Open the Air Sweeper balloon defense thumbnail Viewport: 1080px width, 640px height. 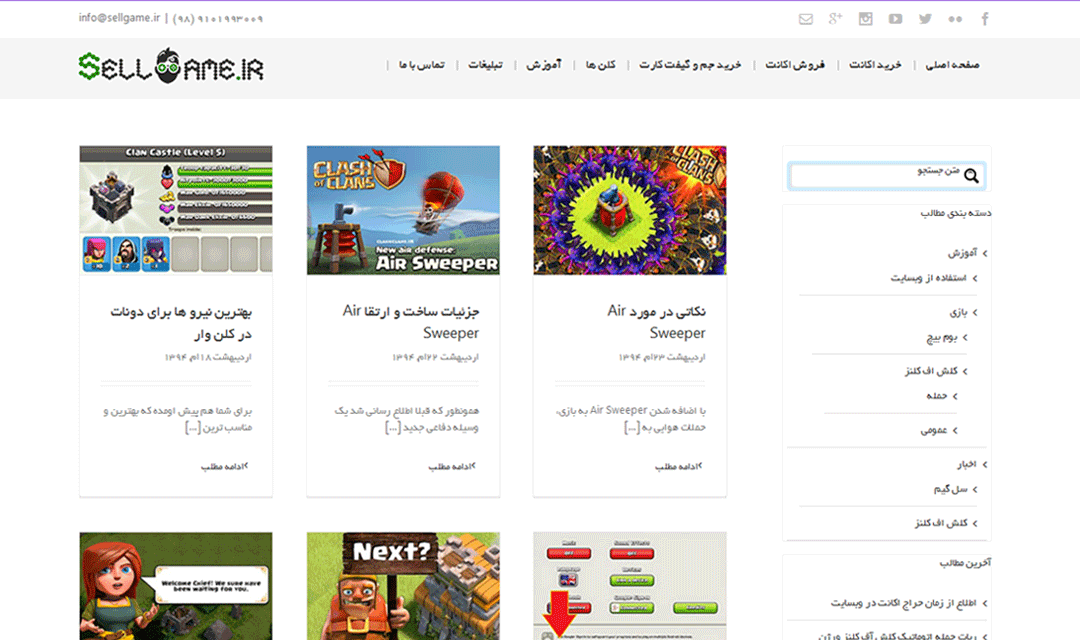click(x=403, y=210)
